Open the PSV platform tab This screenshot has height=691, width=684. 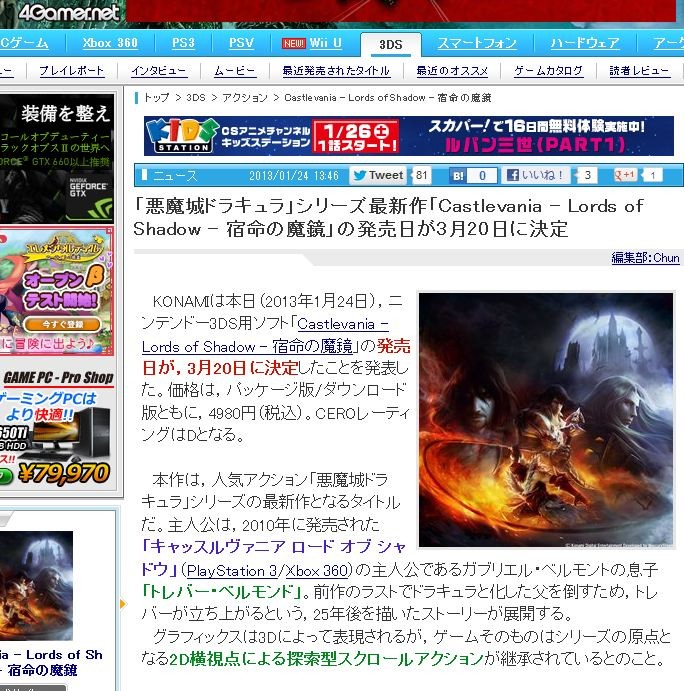tap(242, 43)
